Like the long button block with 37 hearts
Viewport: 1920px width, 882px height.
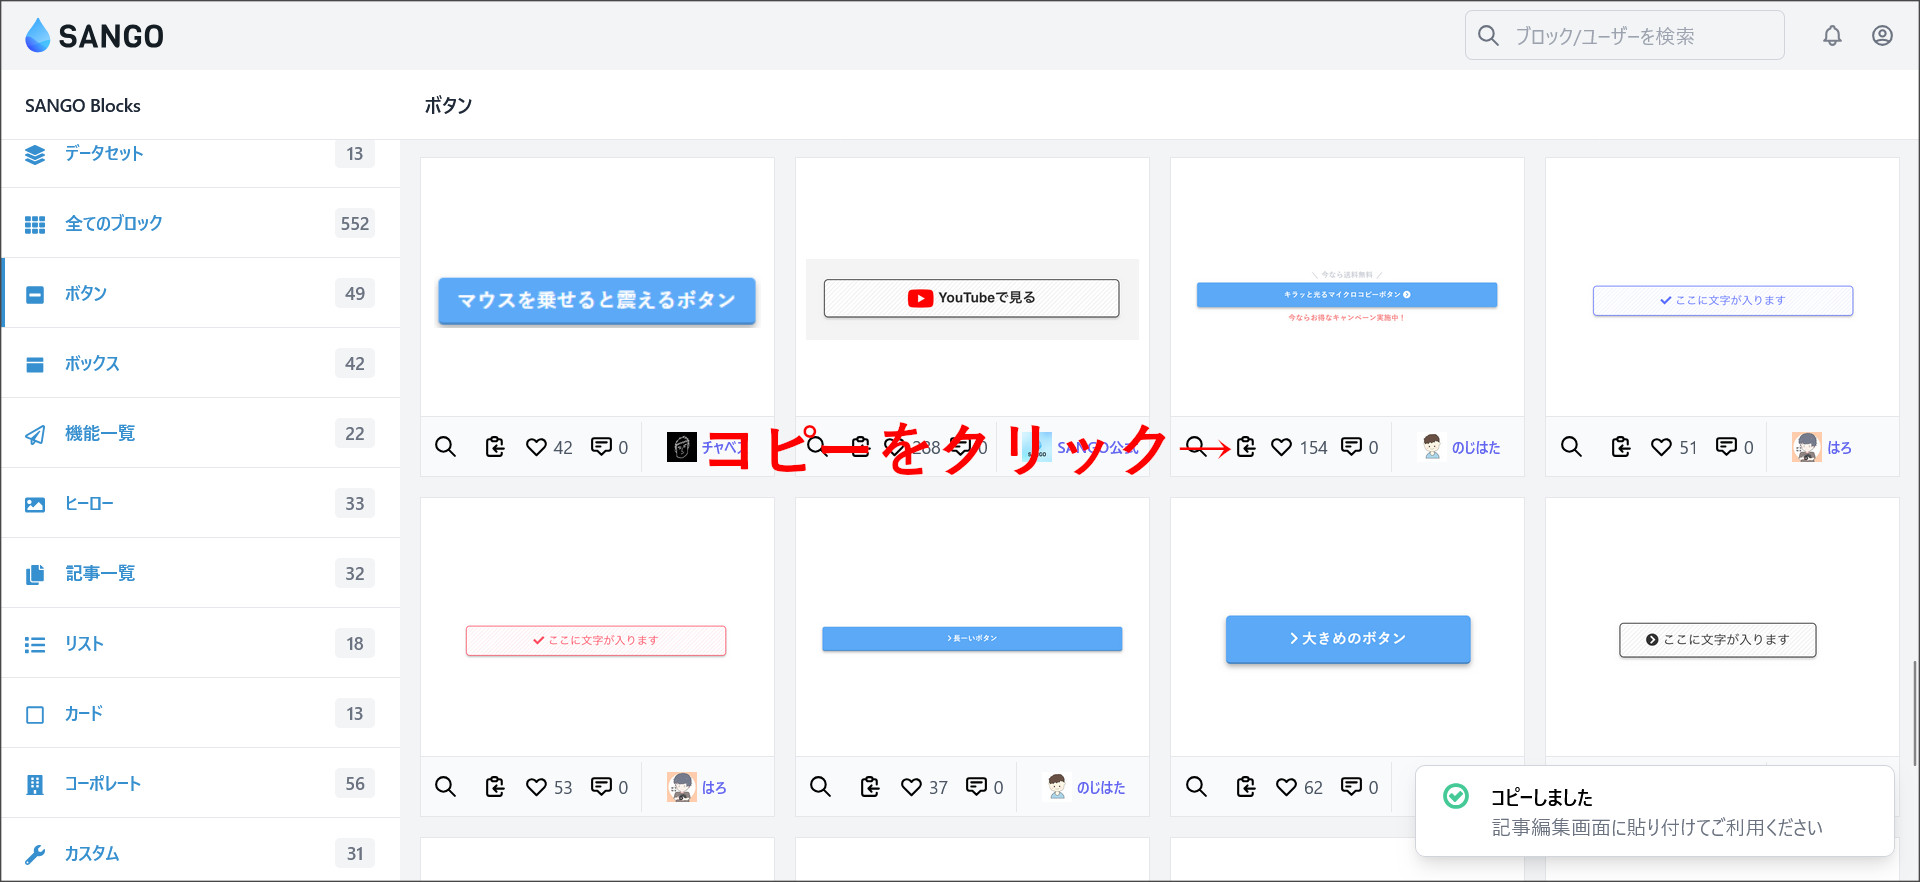tap(911, 787)
